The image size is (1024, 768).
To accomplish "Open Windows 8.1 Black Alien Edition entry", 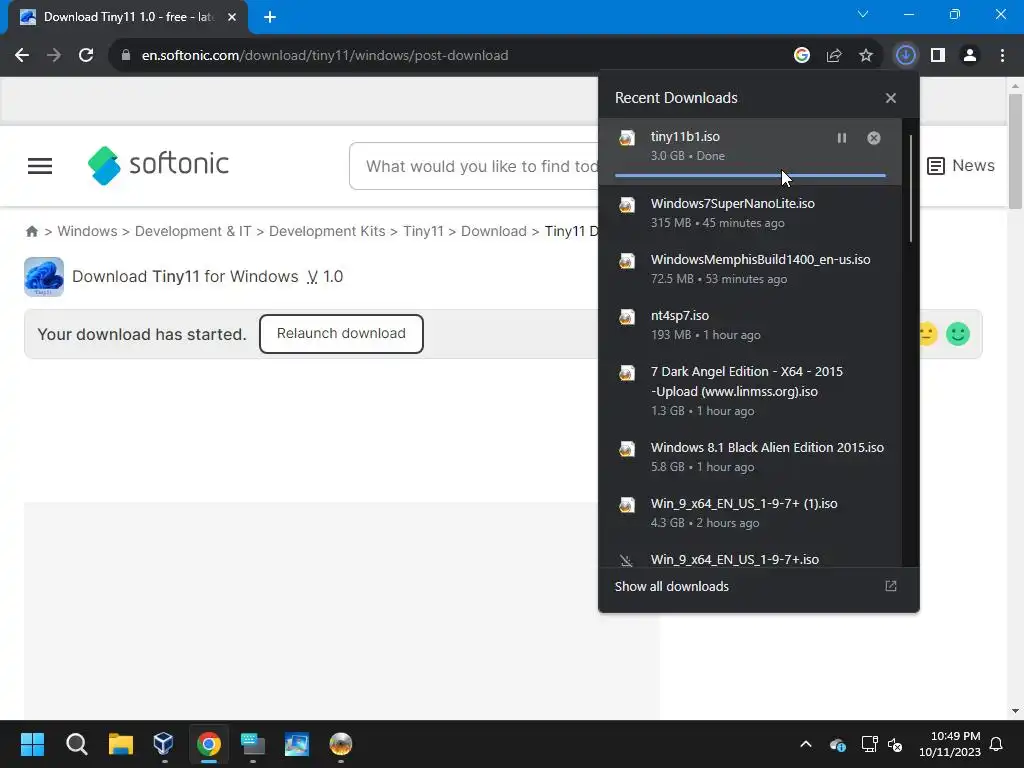I will [x=750, y=456].
